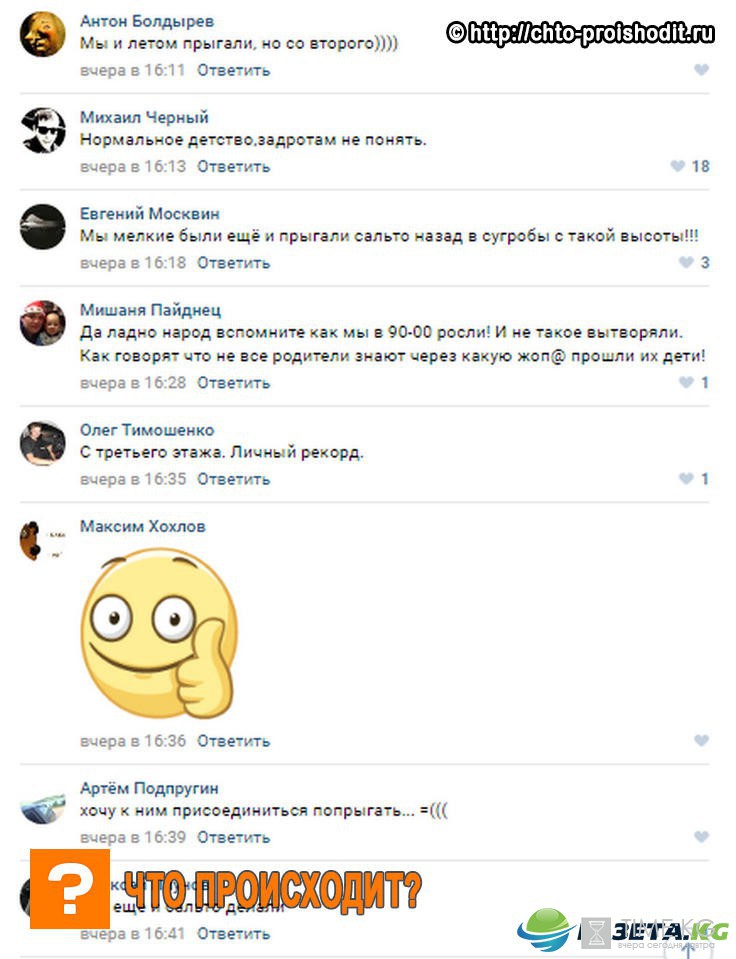
Task: Like Антон Болдырев's comment with the heart
Action: click(701, 70)
